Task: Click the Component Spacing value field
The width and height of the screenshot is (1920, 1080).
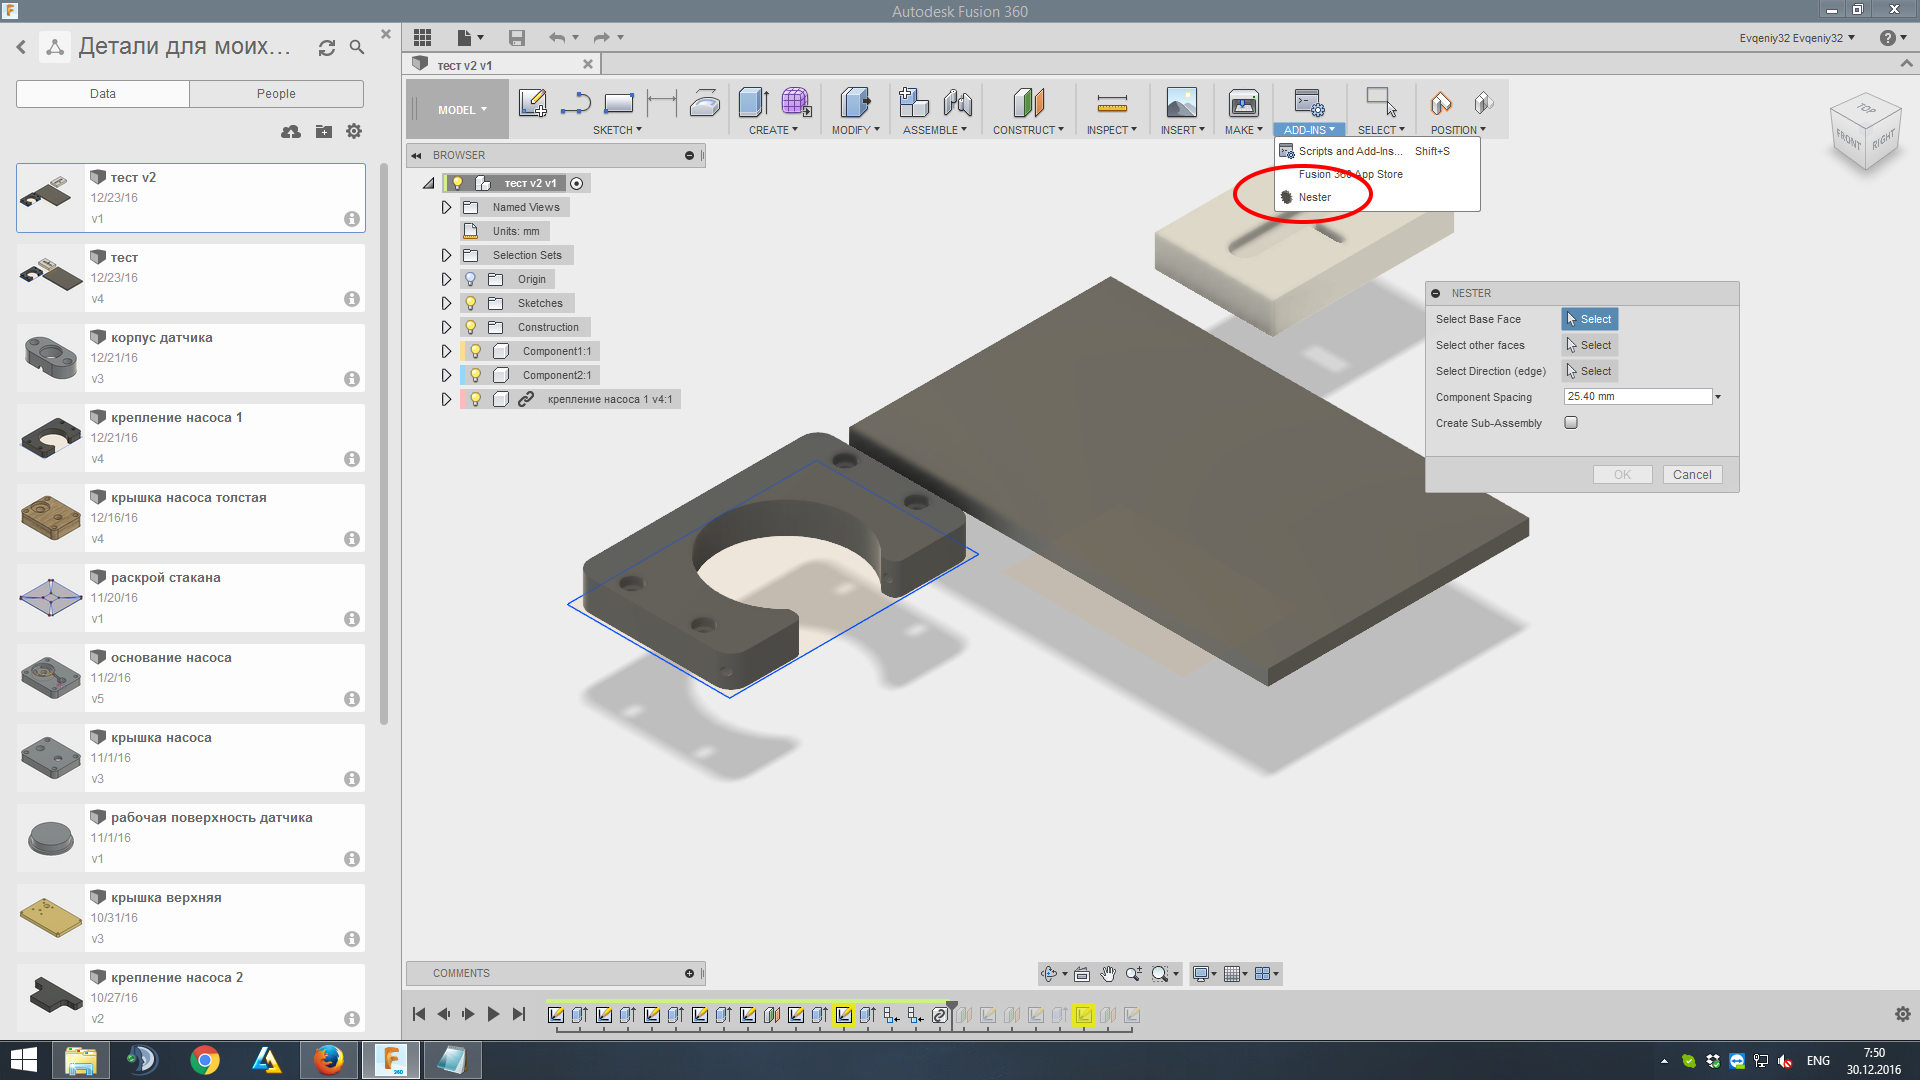Action: [x=1636, y=397]
